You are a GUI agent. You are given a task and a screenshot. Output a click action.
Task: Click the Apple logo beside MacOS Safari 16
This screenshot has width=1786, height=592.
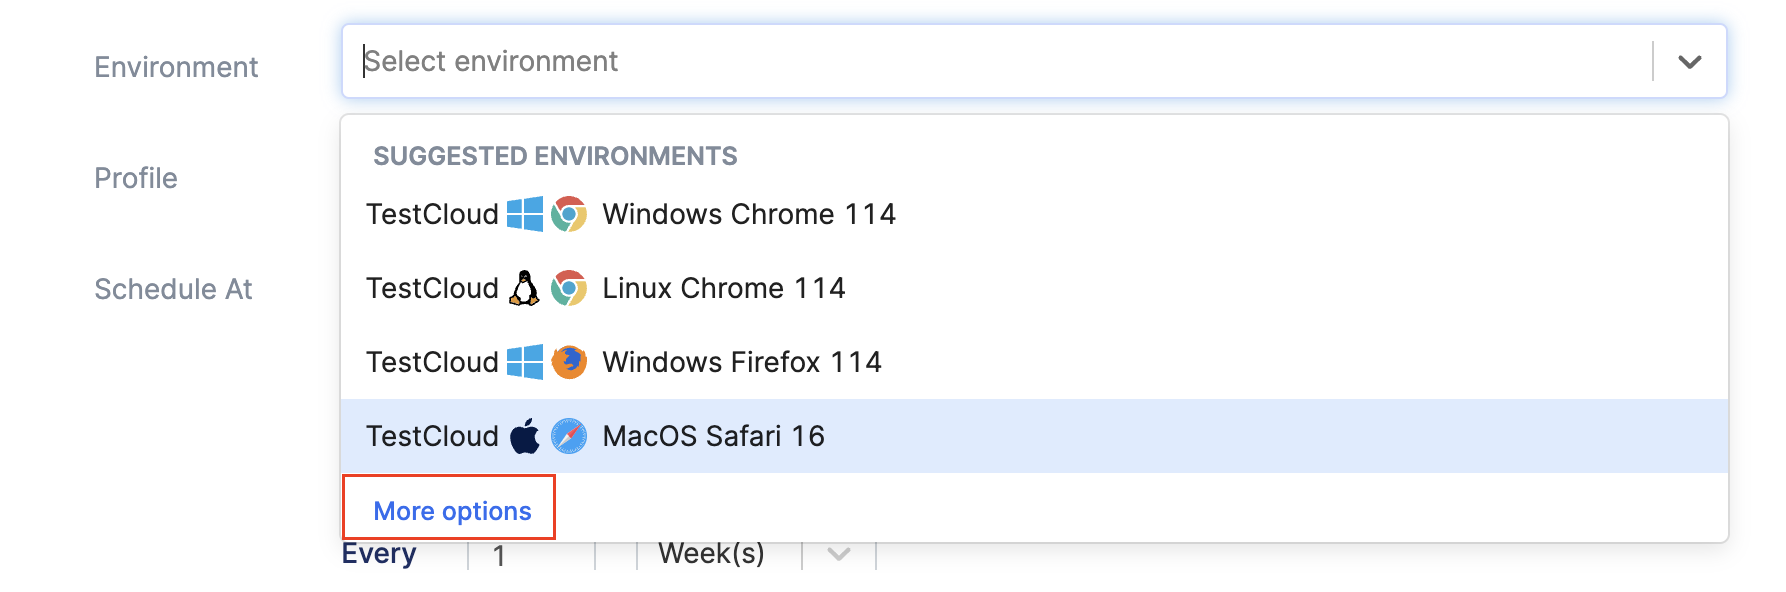(524, 435)
